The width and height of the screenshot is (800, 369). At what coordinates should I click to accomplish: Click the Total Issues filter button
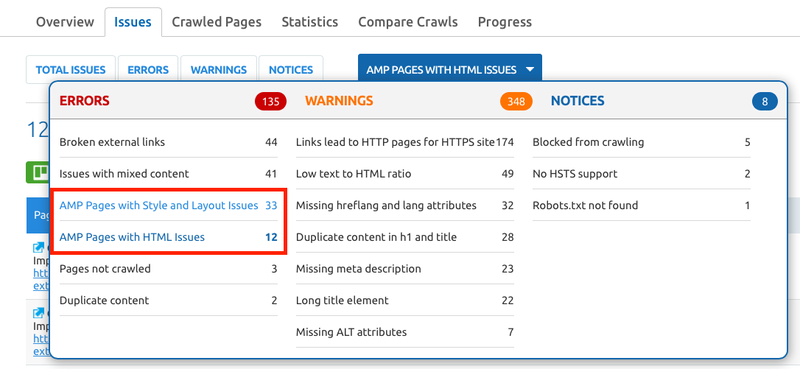[71, 70]
